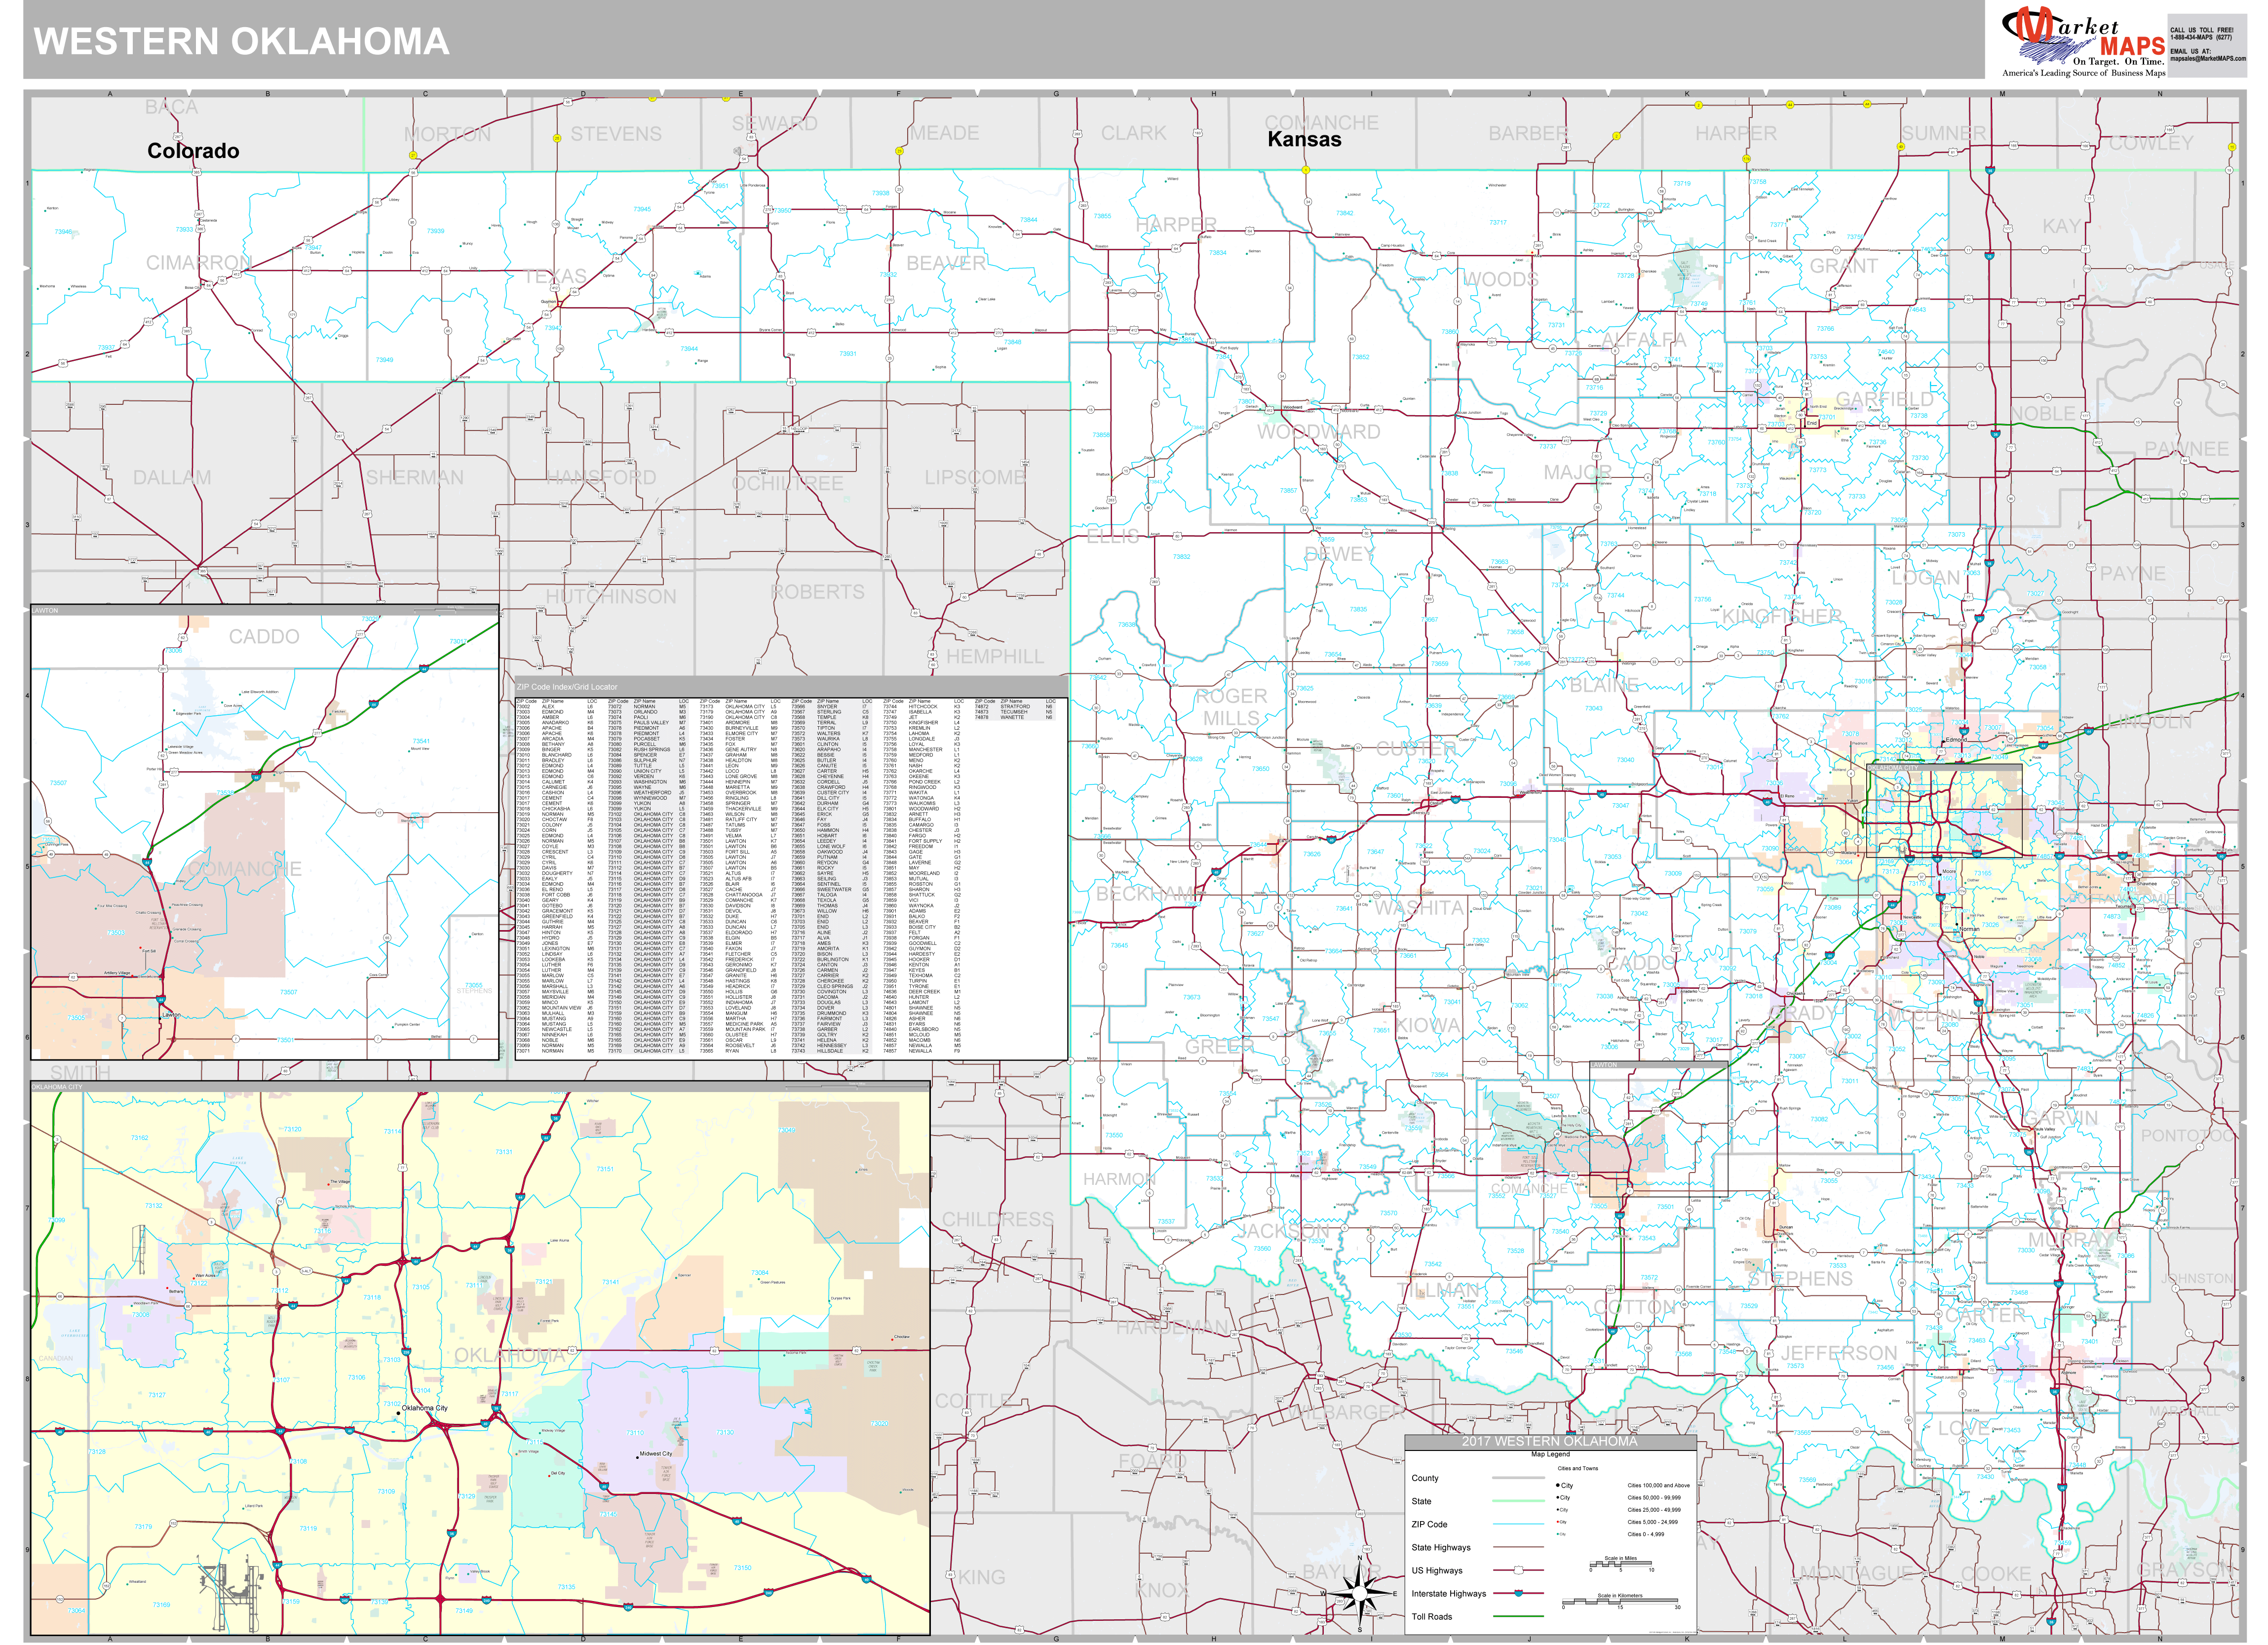
Task: Click the Scale in Miles bar
Action: (1622, 1564)
